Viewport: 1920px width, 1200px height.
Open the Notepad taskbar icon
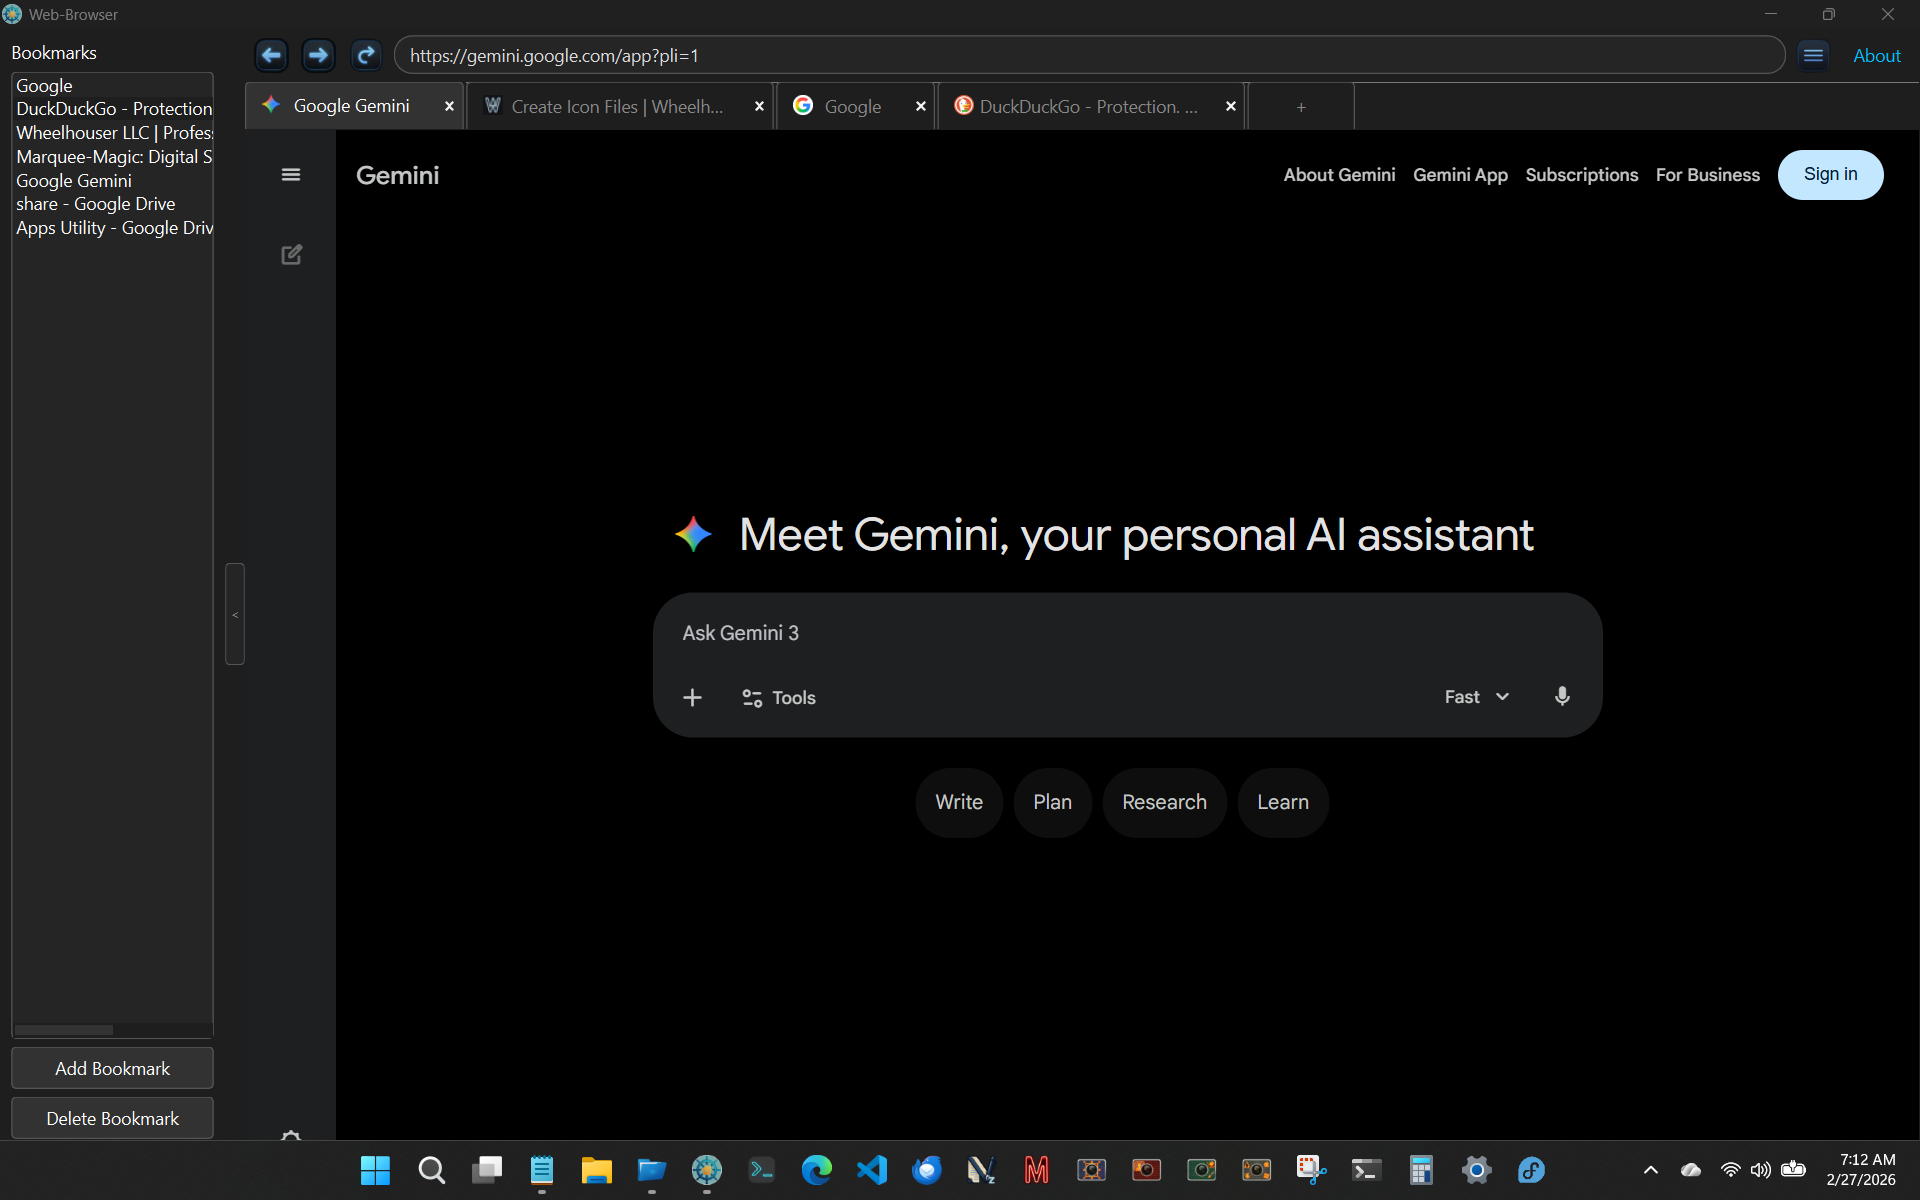pos(542,1170)
